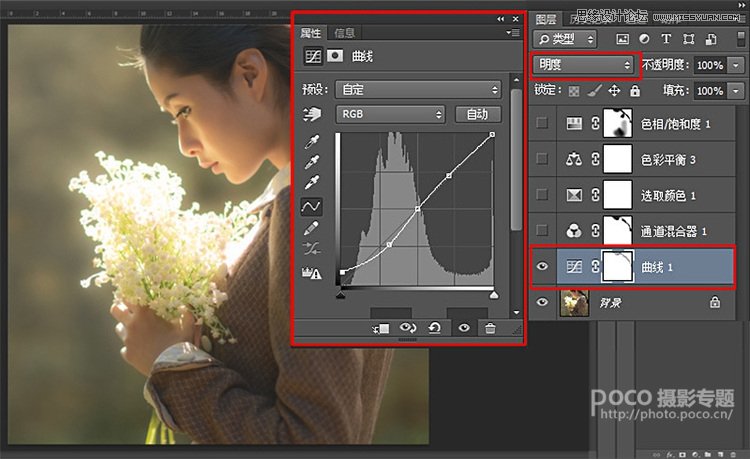Pick the black point eyedropper
The height and width of the screenshot is (459, 750).
(312, 142)
